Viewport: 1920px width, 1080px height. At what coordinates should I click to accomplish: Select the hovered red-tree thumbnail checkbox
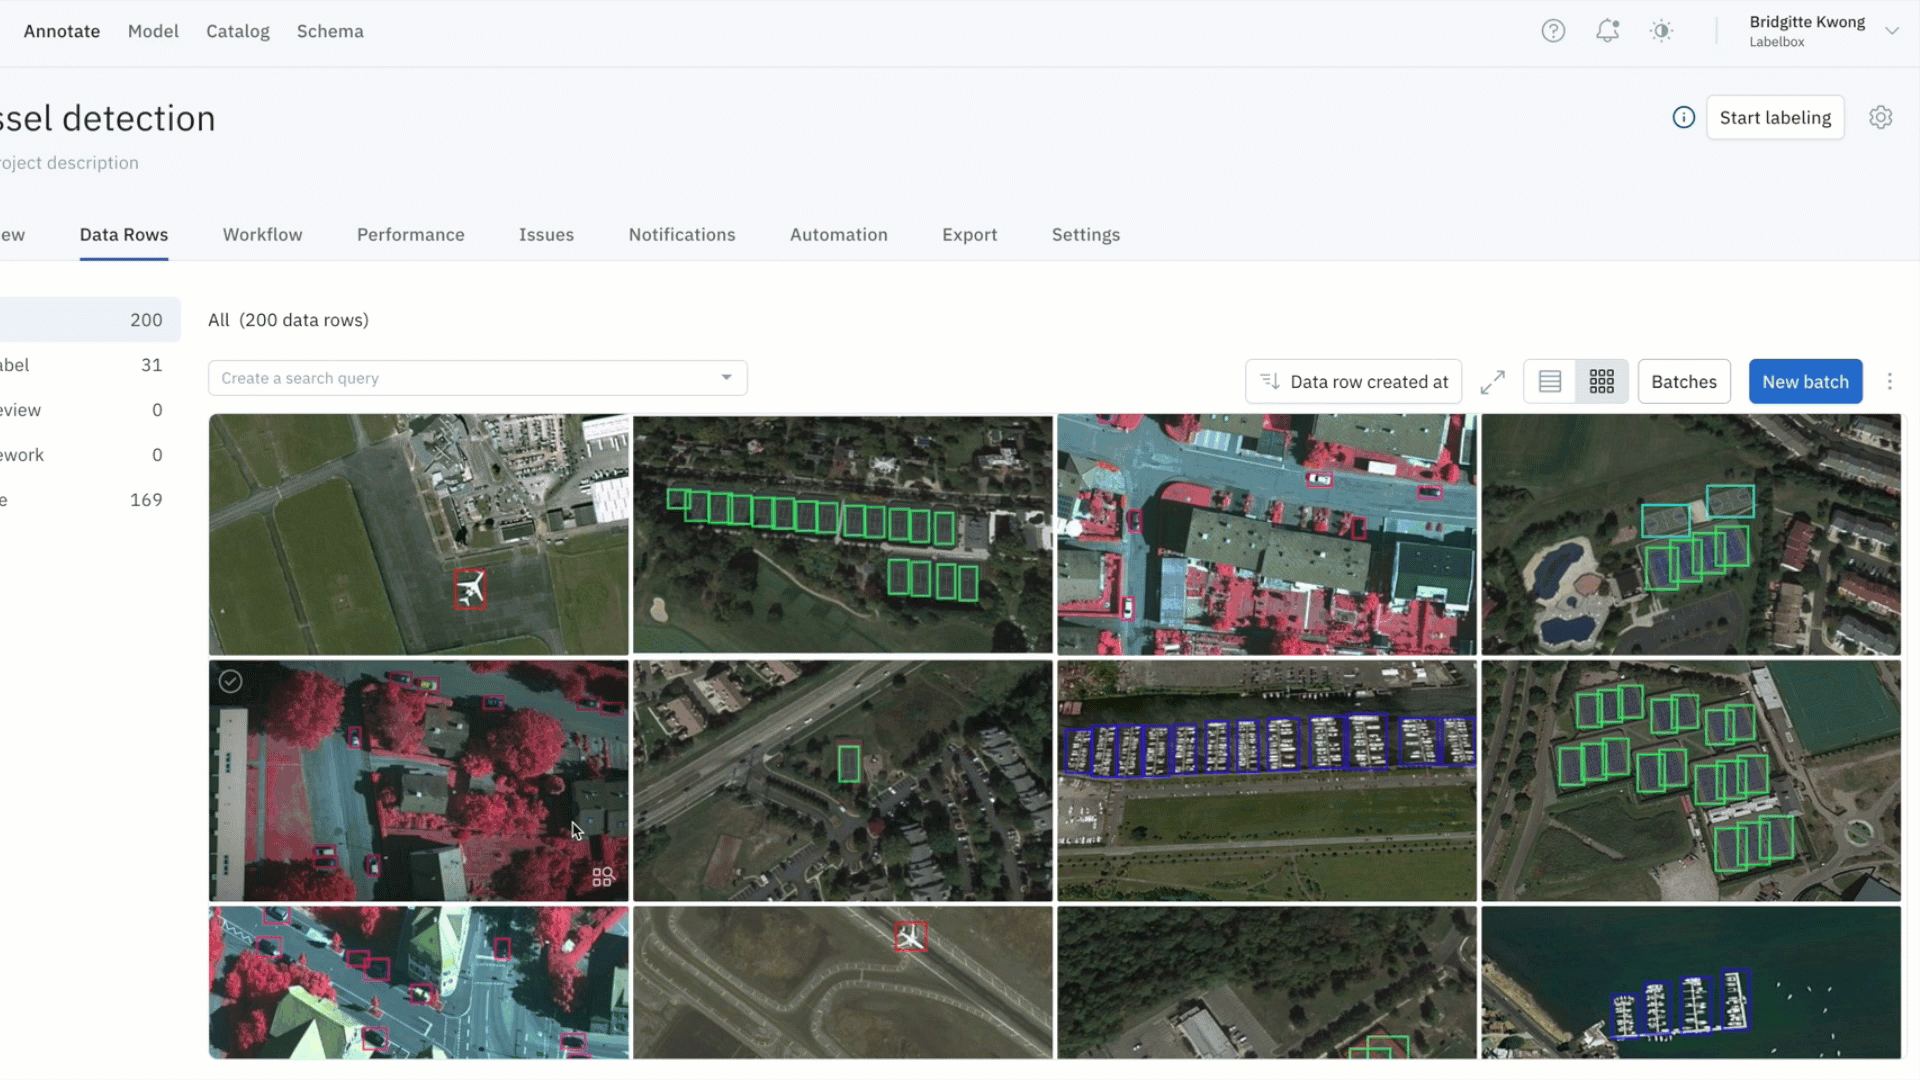231,682
